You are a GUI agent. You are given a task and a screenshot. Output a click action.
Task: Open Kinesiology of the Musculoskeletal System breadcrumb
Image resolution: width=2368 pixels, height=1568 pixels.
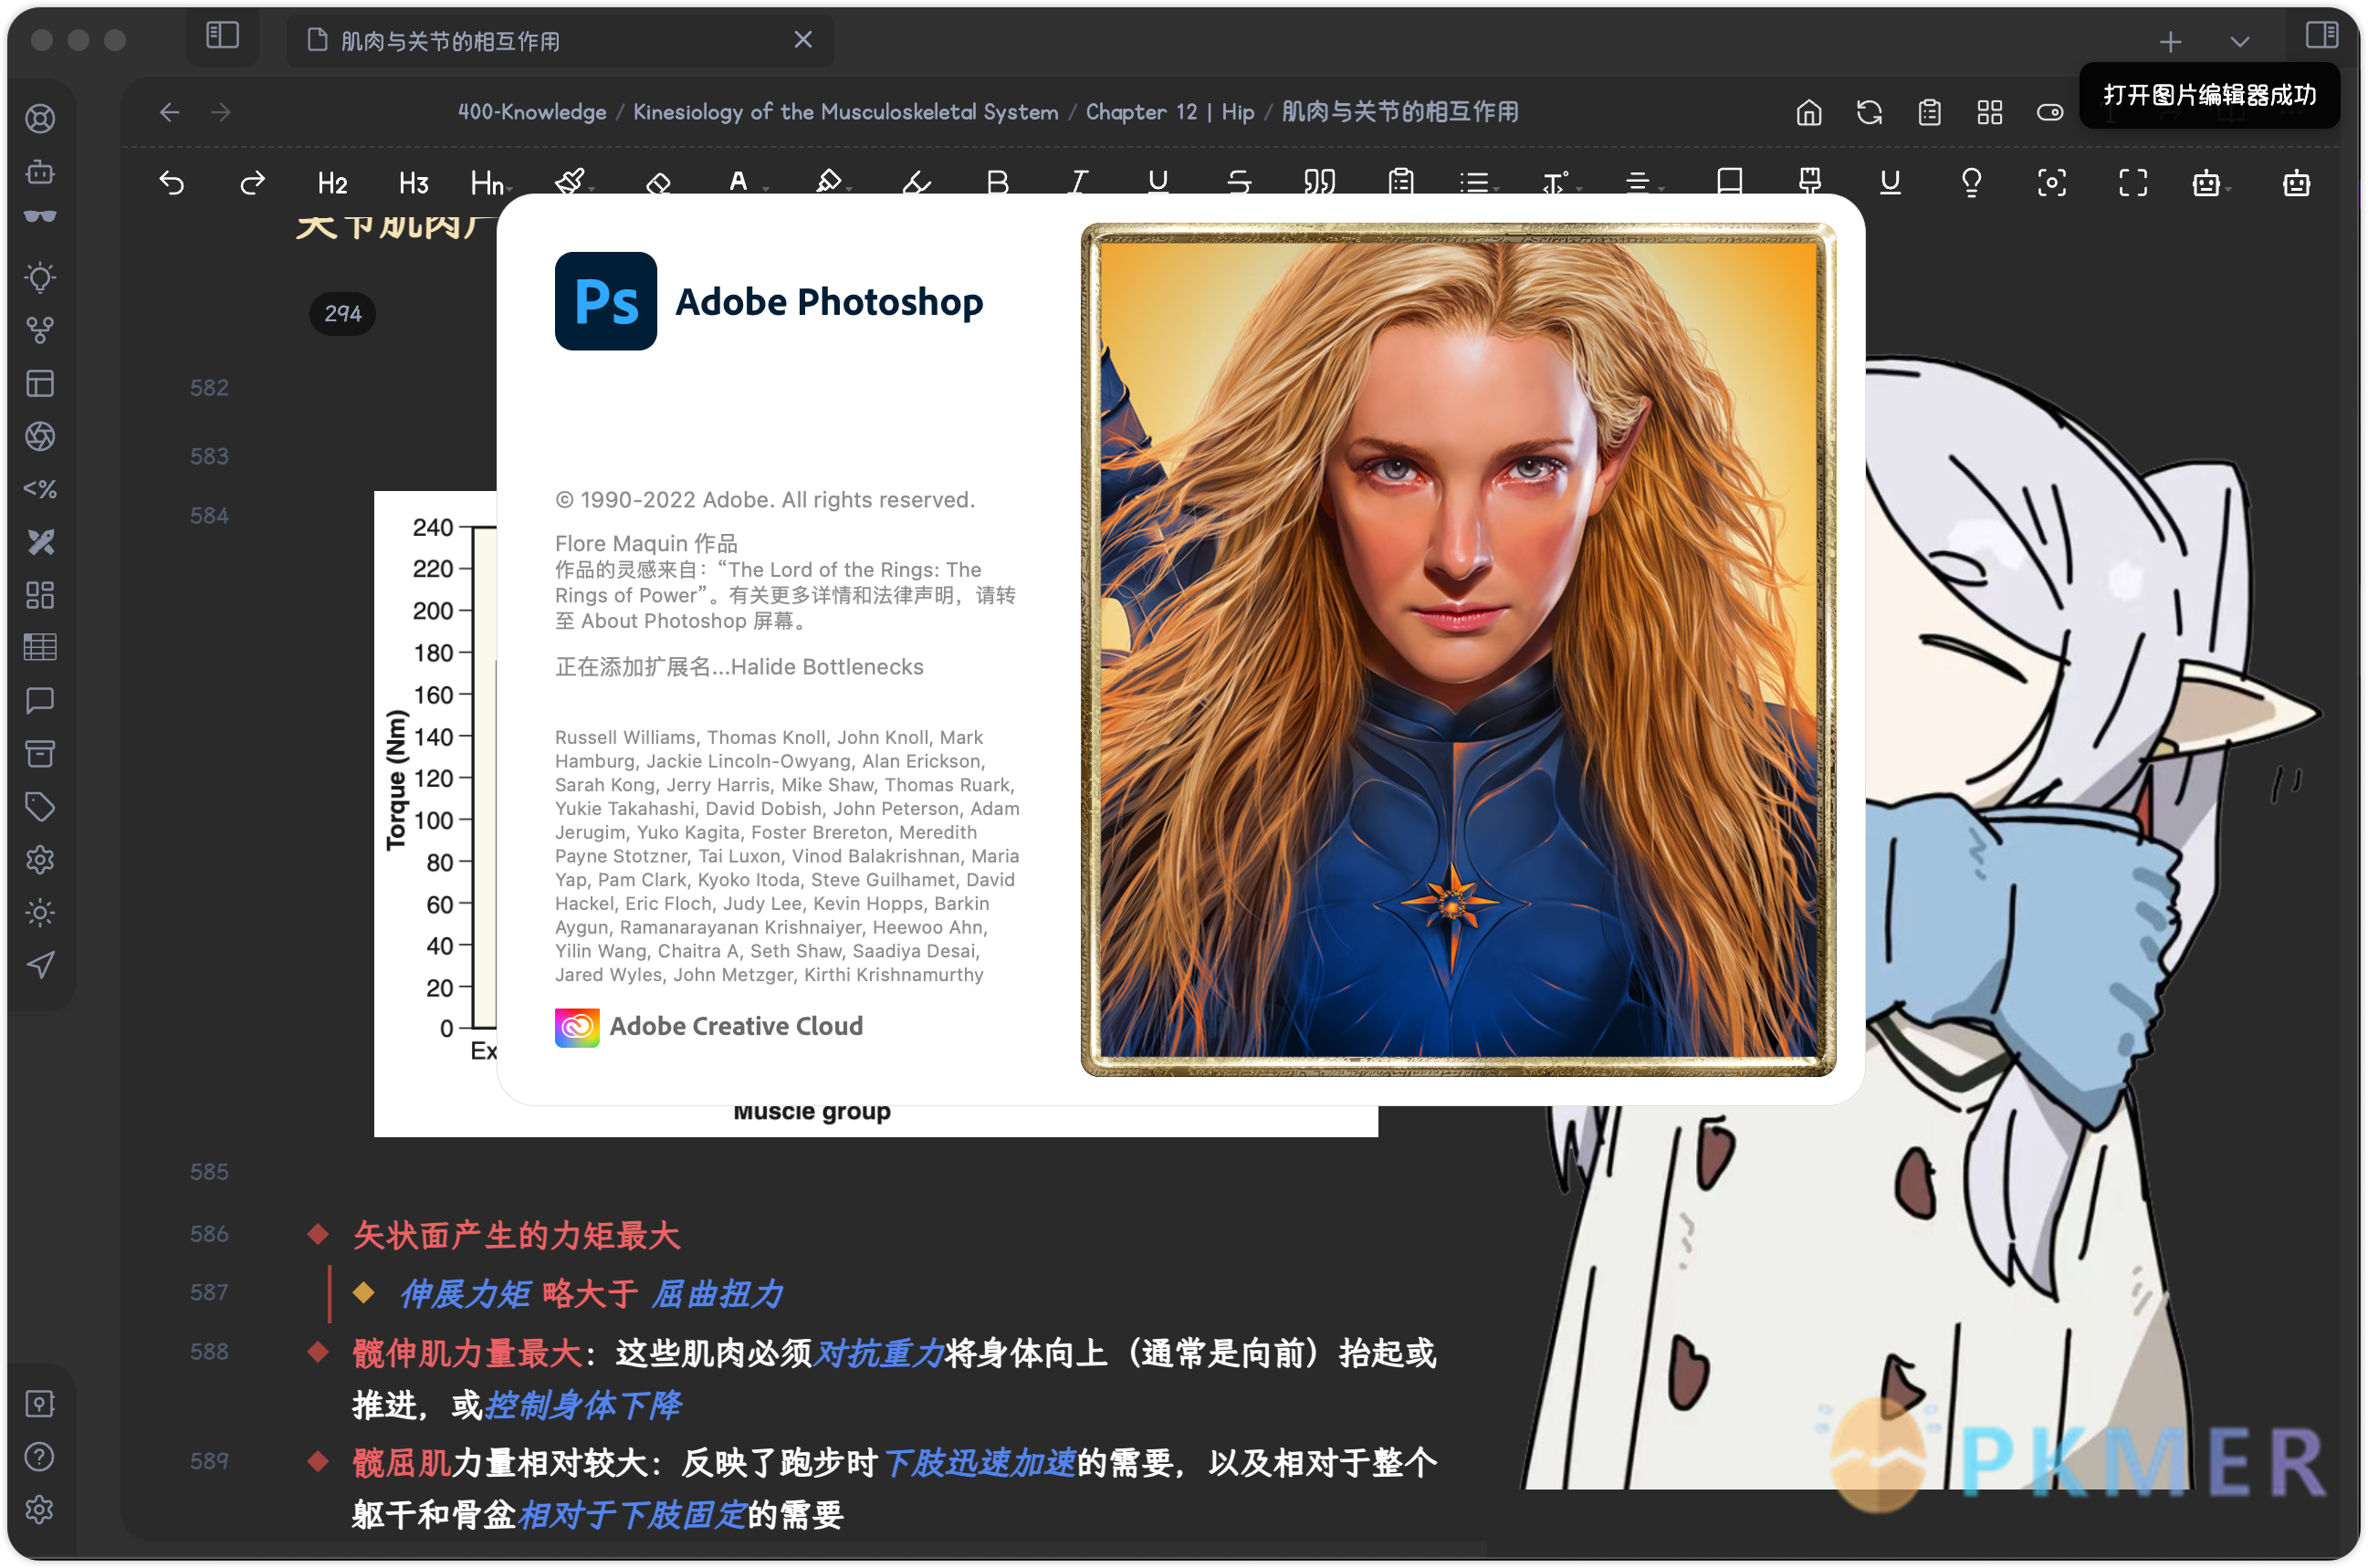(845, 112)
